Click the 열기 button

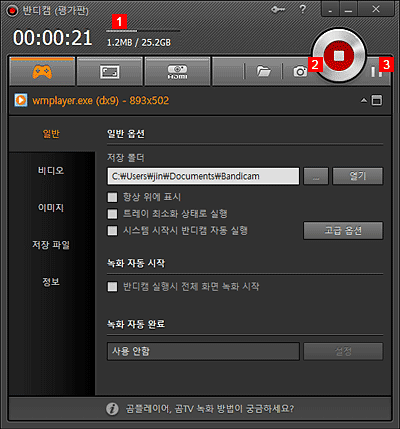coord(358,176)
